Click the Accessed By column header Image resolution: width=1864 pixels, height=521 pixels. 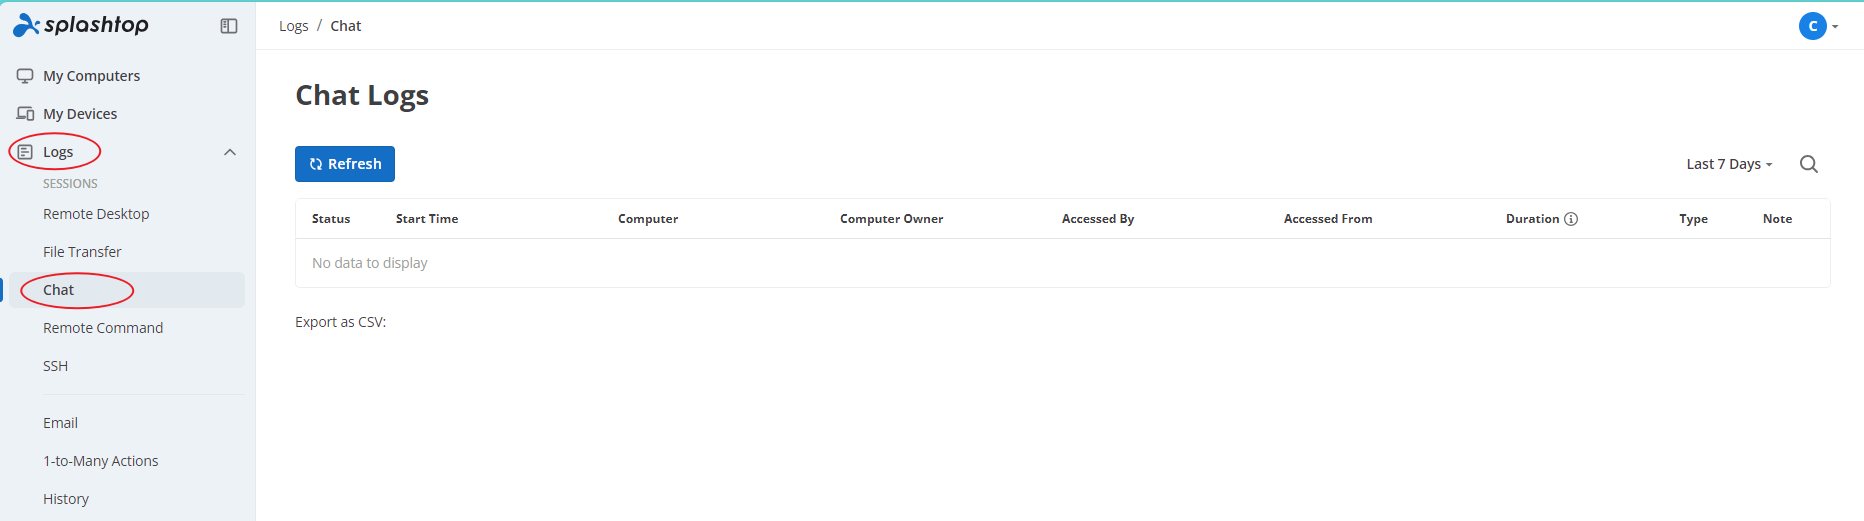click(x=1098, y=219)
